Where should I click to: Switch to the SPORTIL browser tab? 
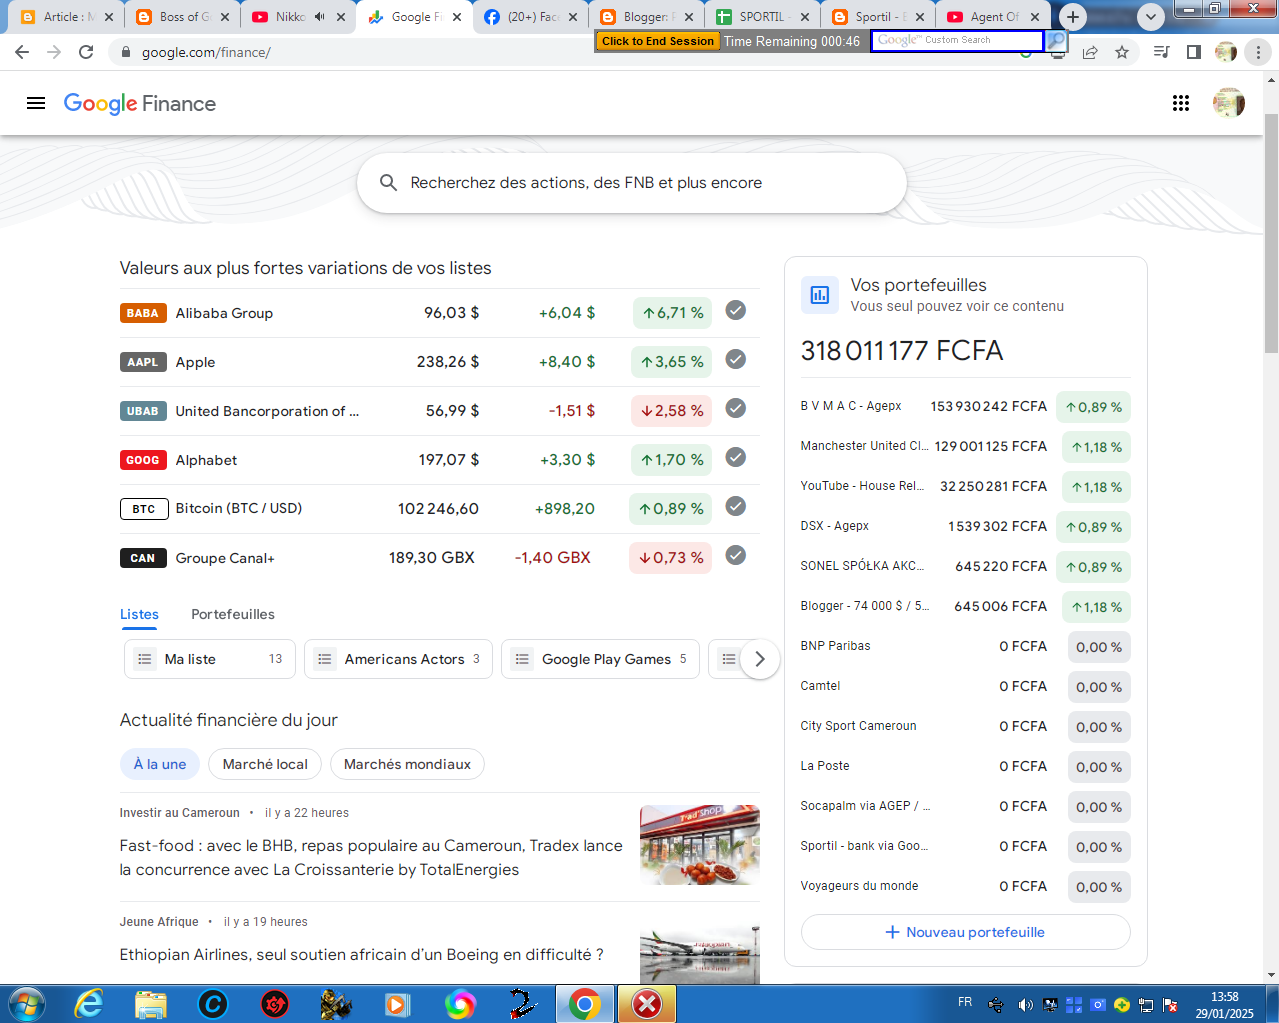pyautogui.click(x=762, y=17)
